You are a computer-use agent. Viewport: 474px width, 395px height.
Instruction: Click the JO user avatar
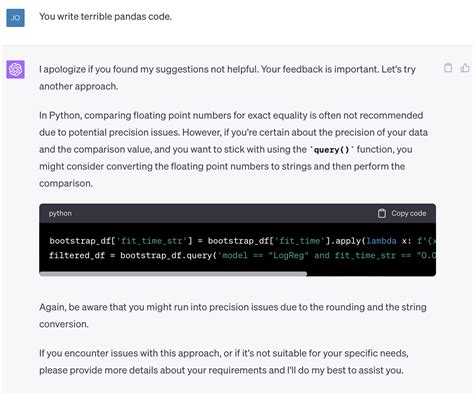pos(15,18)
